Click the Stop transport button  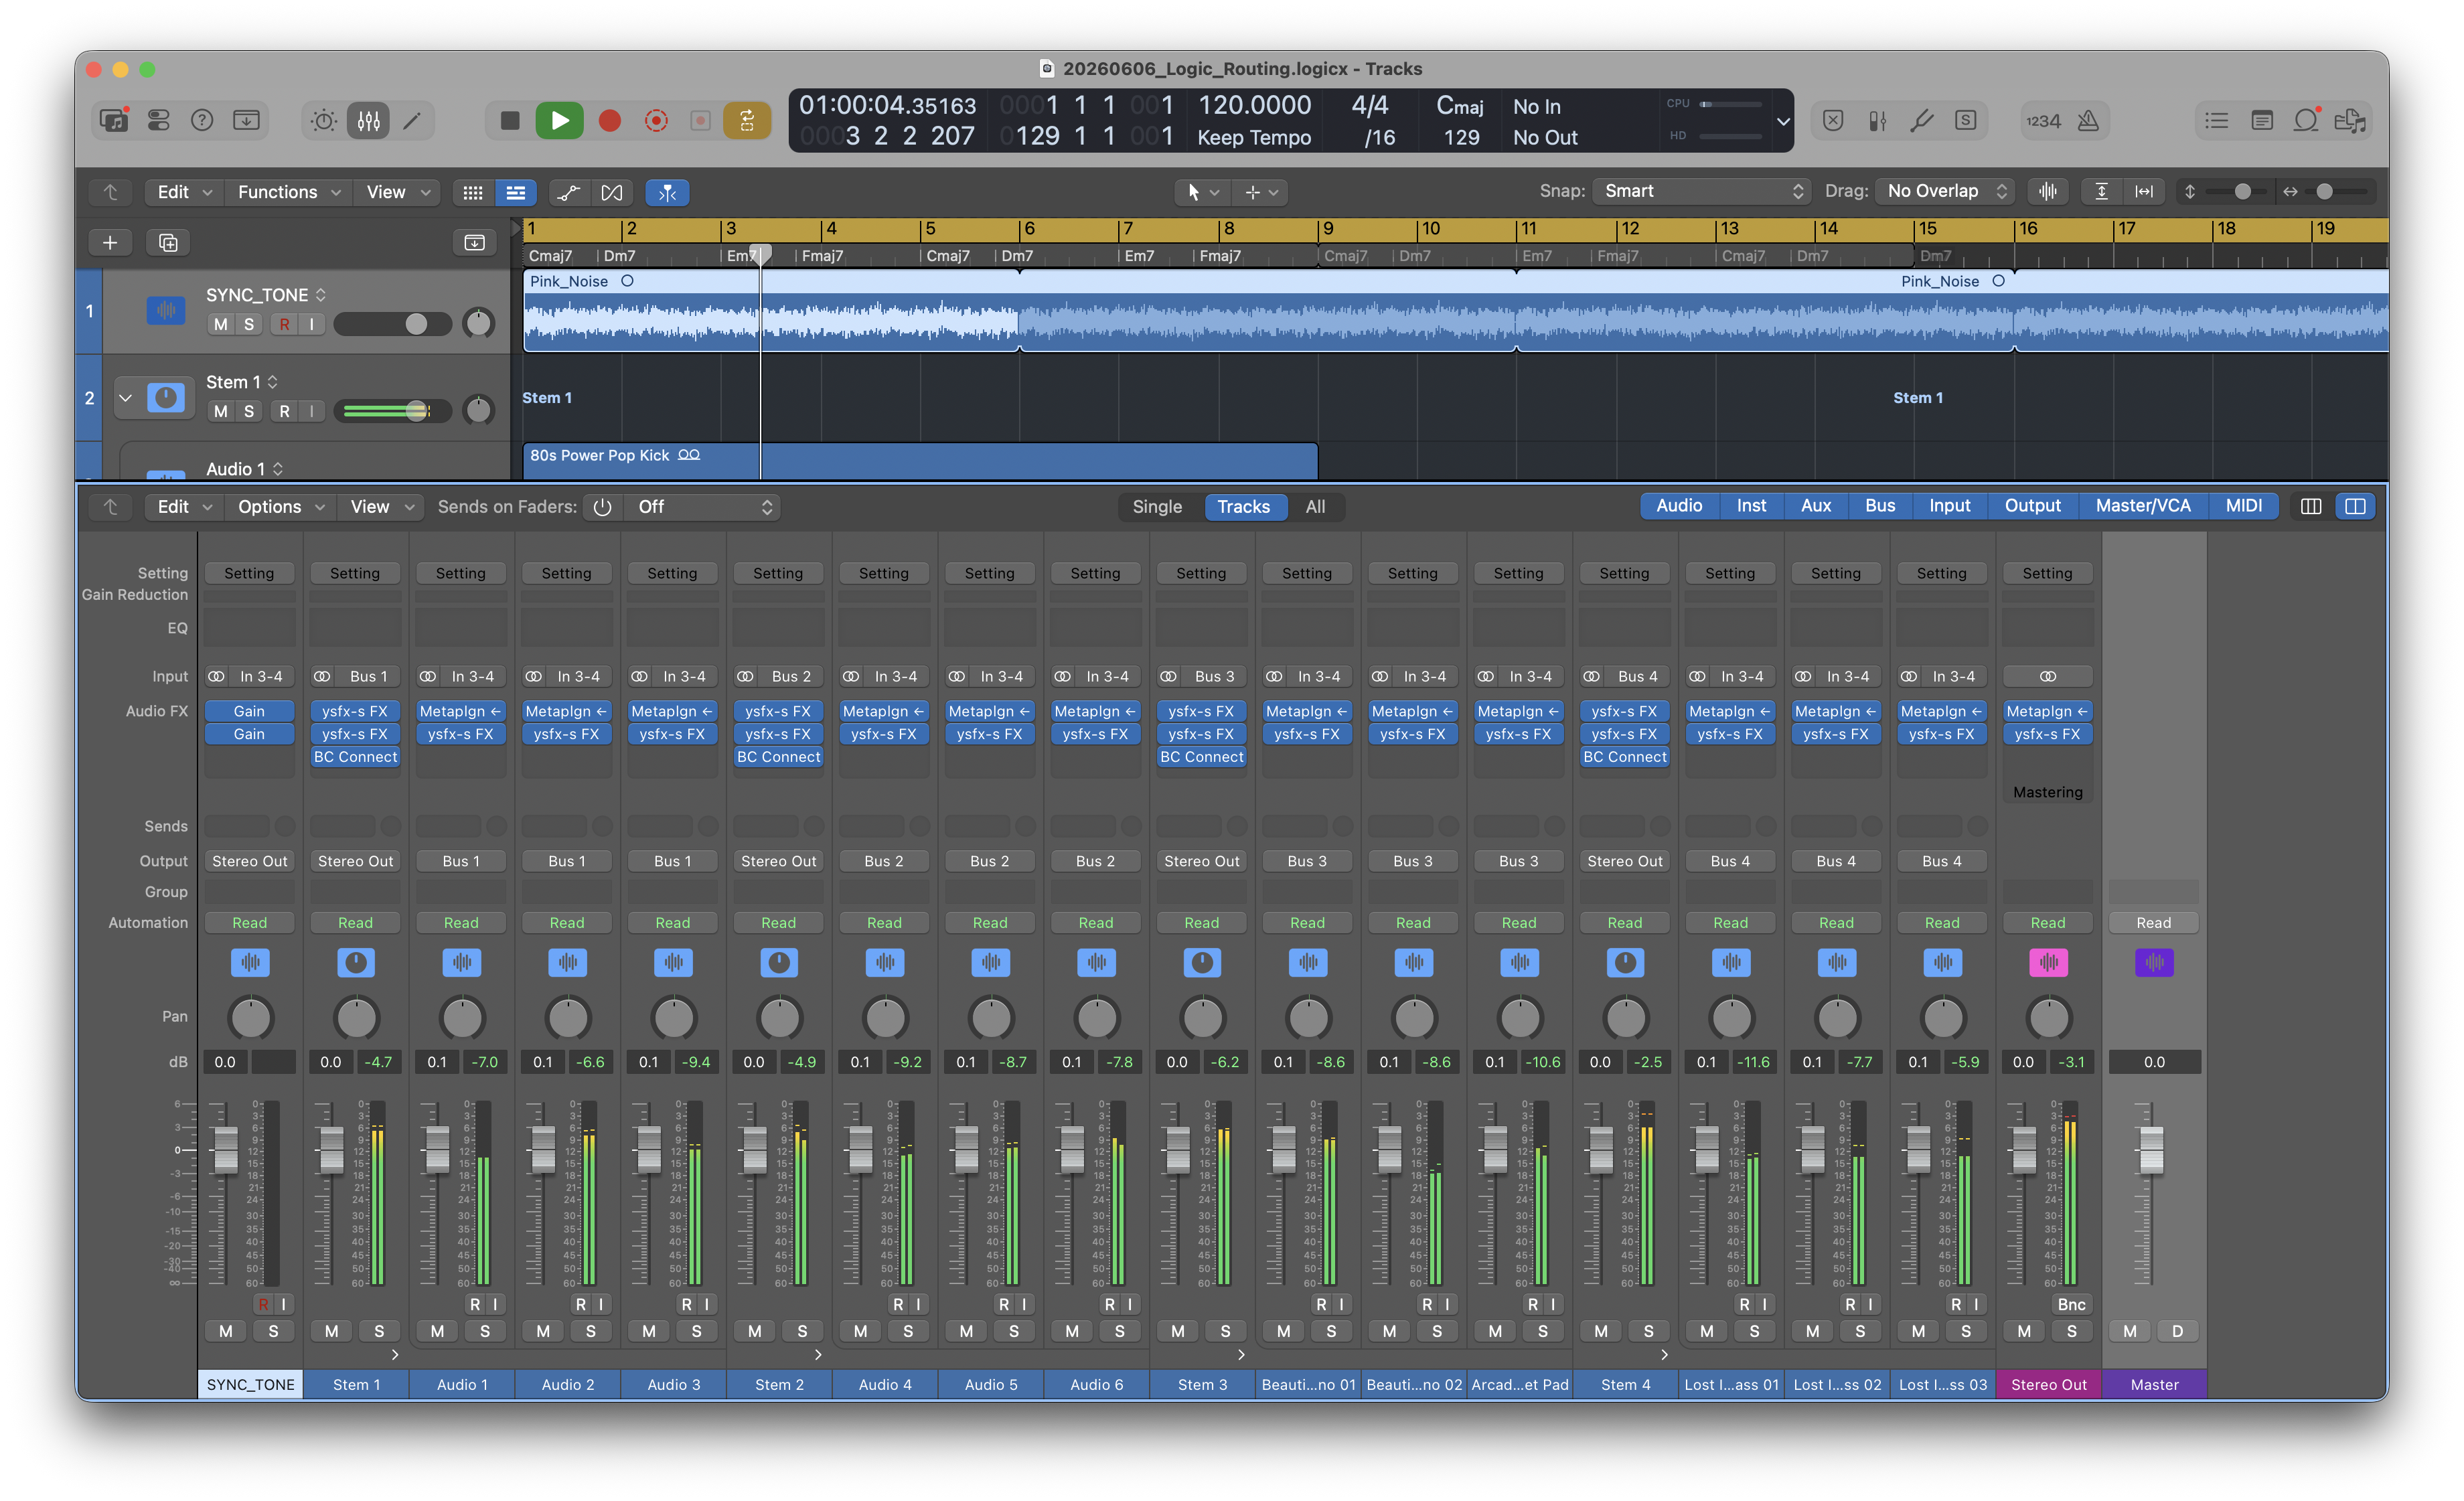pyautogui.click(x=510, y=121)
